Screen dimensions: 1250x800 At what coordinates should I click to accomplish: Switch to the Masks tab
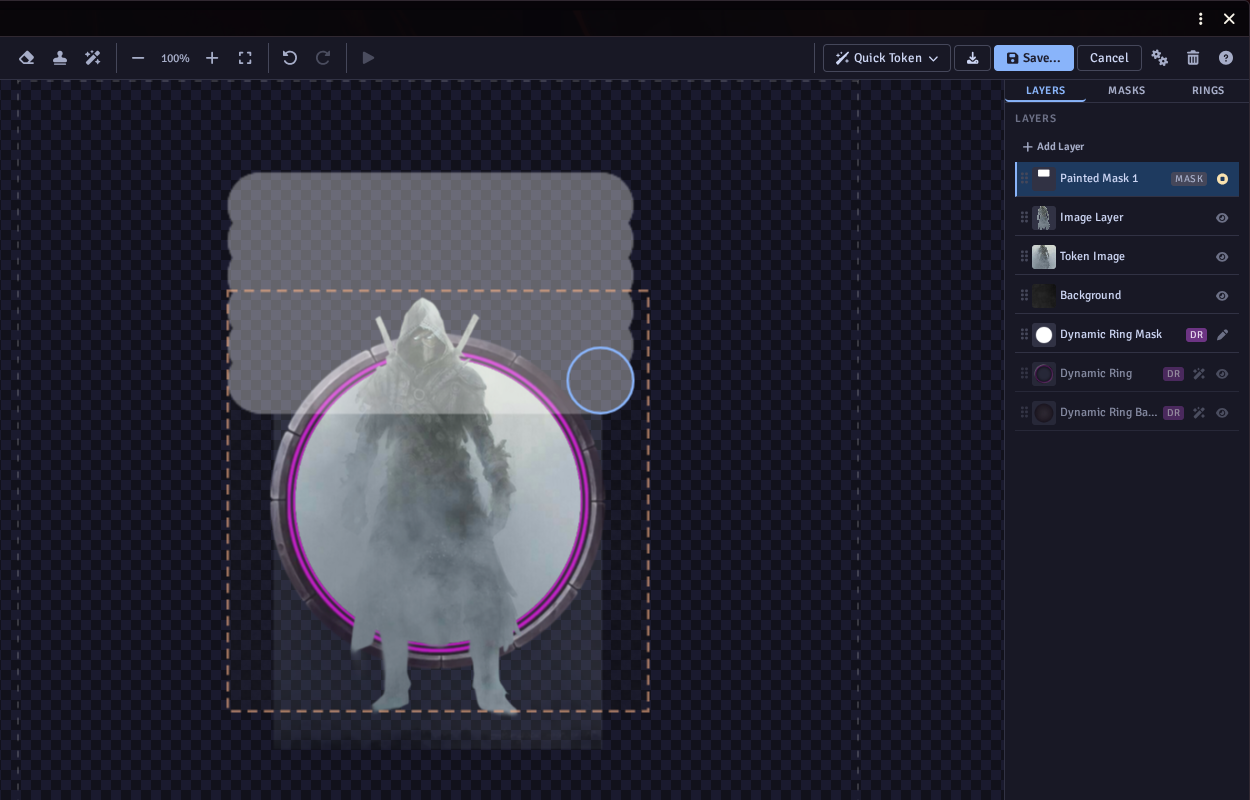click(1127, 90)
